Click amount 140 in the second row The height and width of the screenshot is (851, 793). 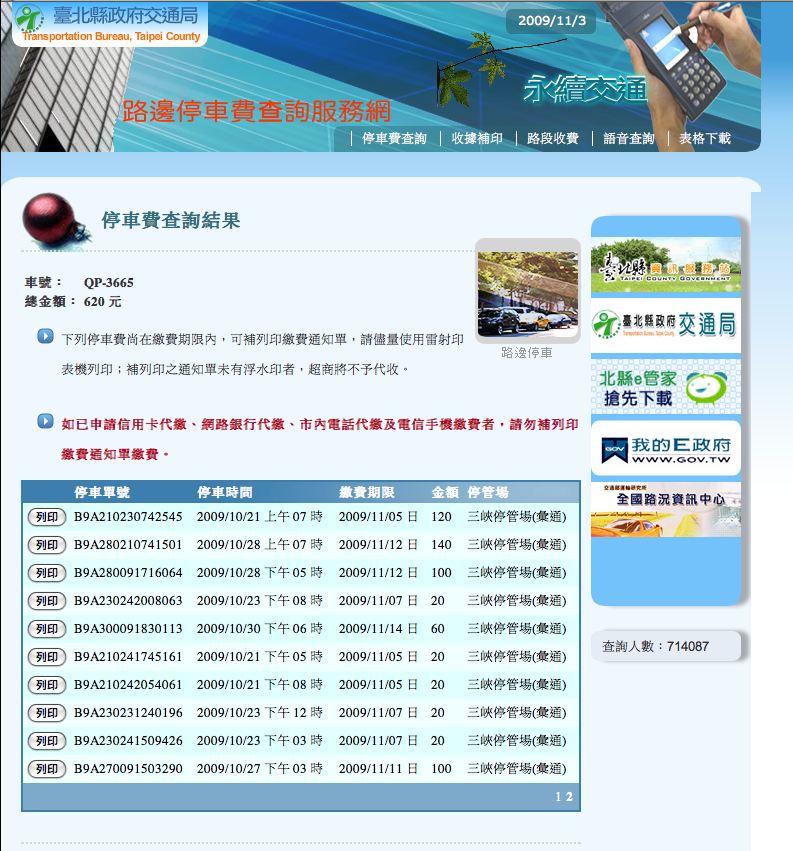click(x=441, y=544)
